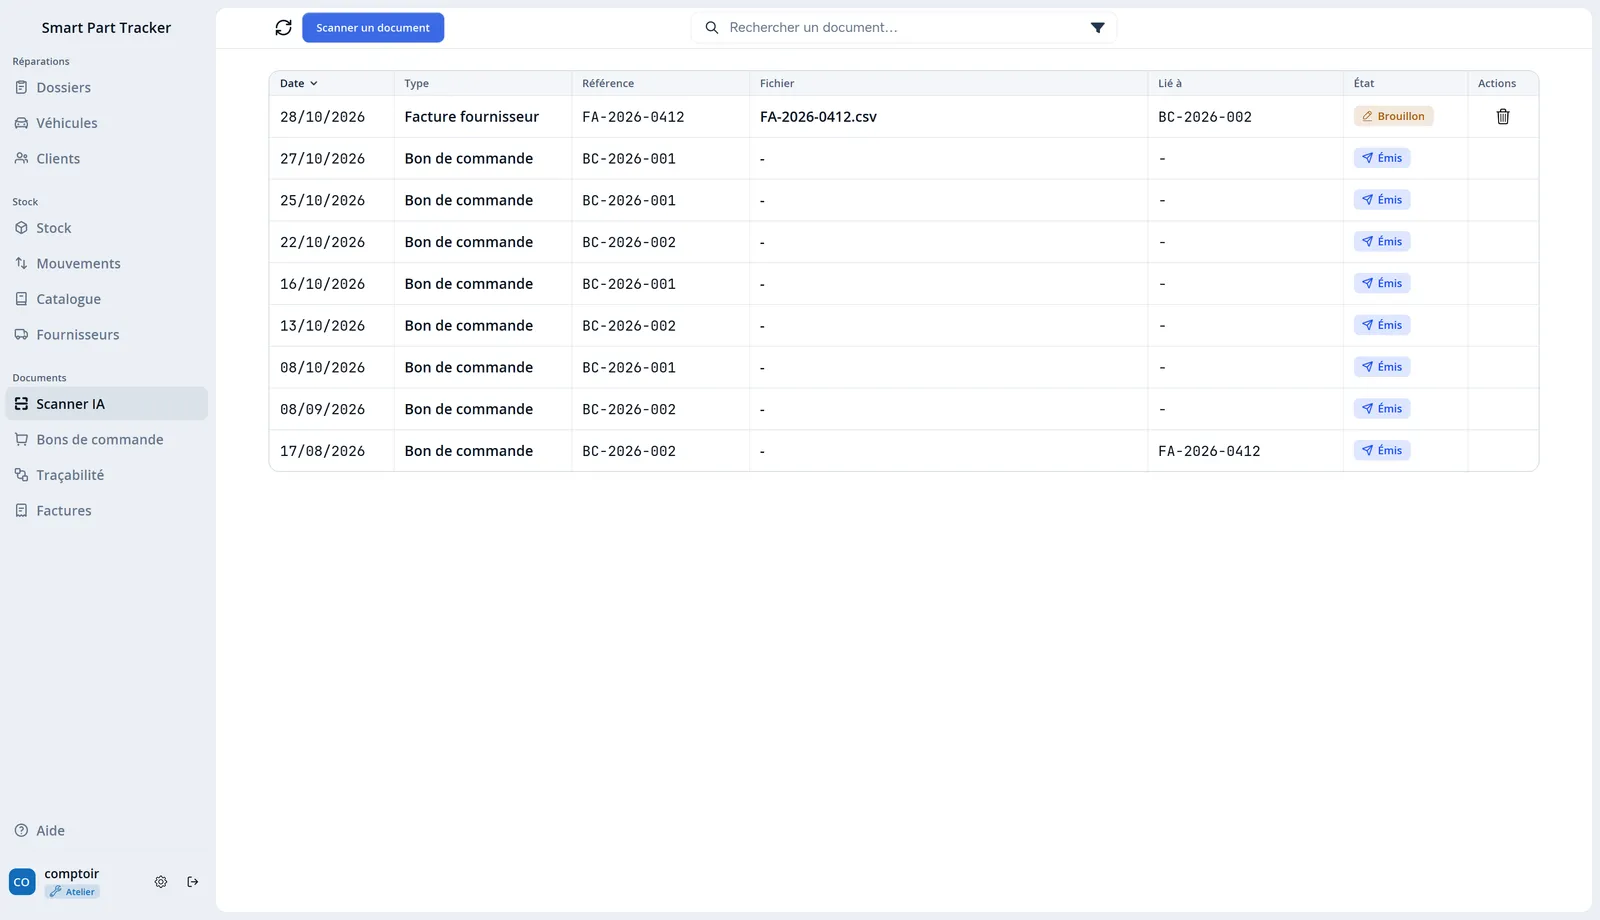Click the Stock box icon

tap(21, 228)
